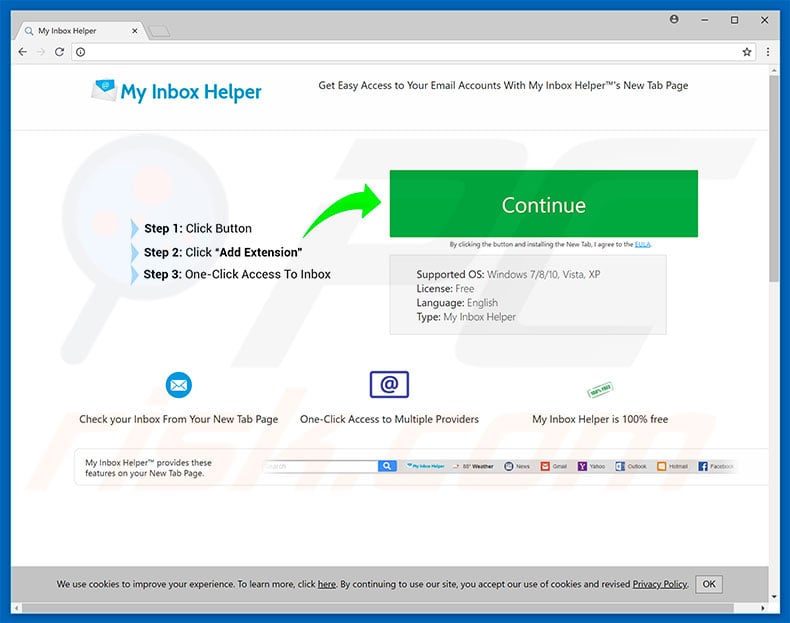Screen dimensions: 790x623
Task: Open the Chrome three-dot menu
Action: [768, 52]
